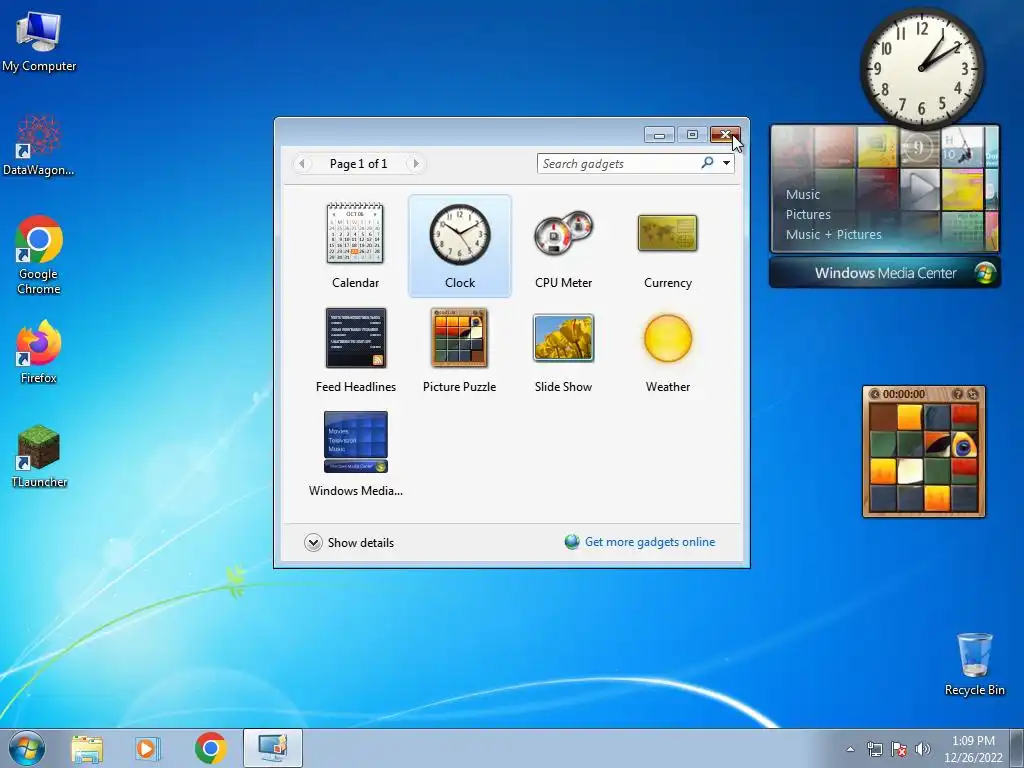Open Chrome from the taskbar

pyautogui.click(x=210, y=748)
